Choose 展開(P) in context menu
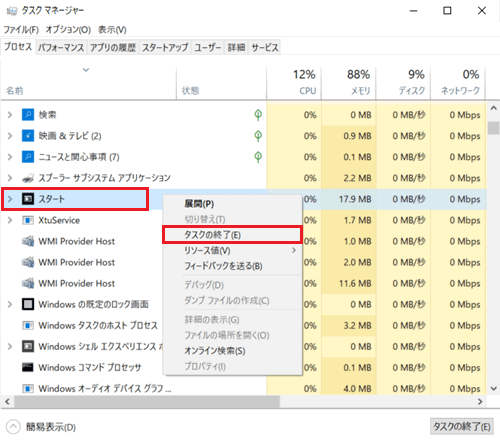The width and height of the screenshot is (500, 442). tap(233, 204)
